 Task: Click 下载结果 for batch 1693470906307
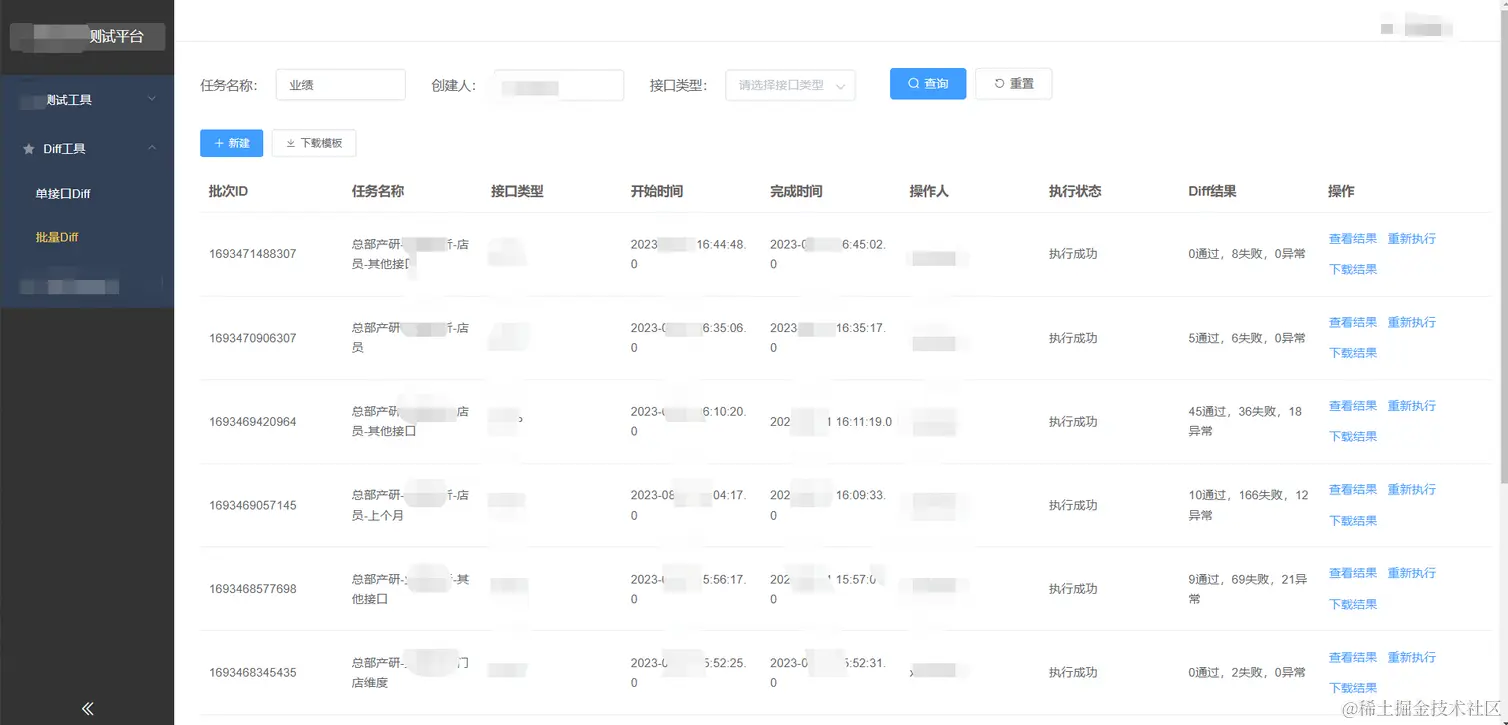pyautogui.click(x=1352, y=353)
